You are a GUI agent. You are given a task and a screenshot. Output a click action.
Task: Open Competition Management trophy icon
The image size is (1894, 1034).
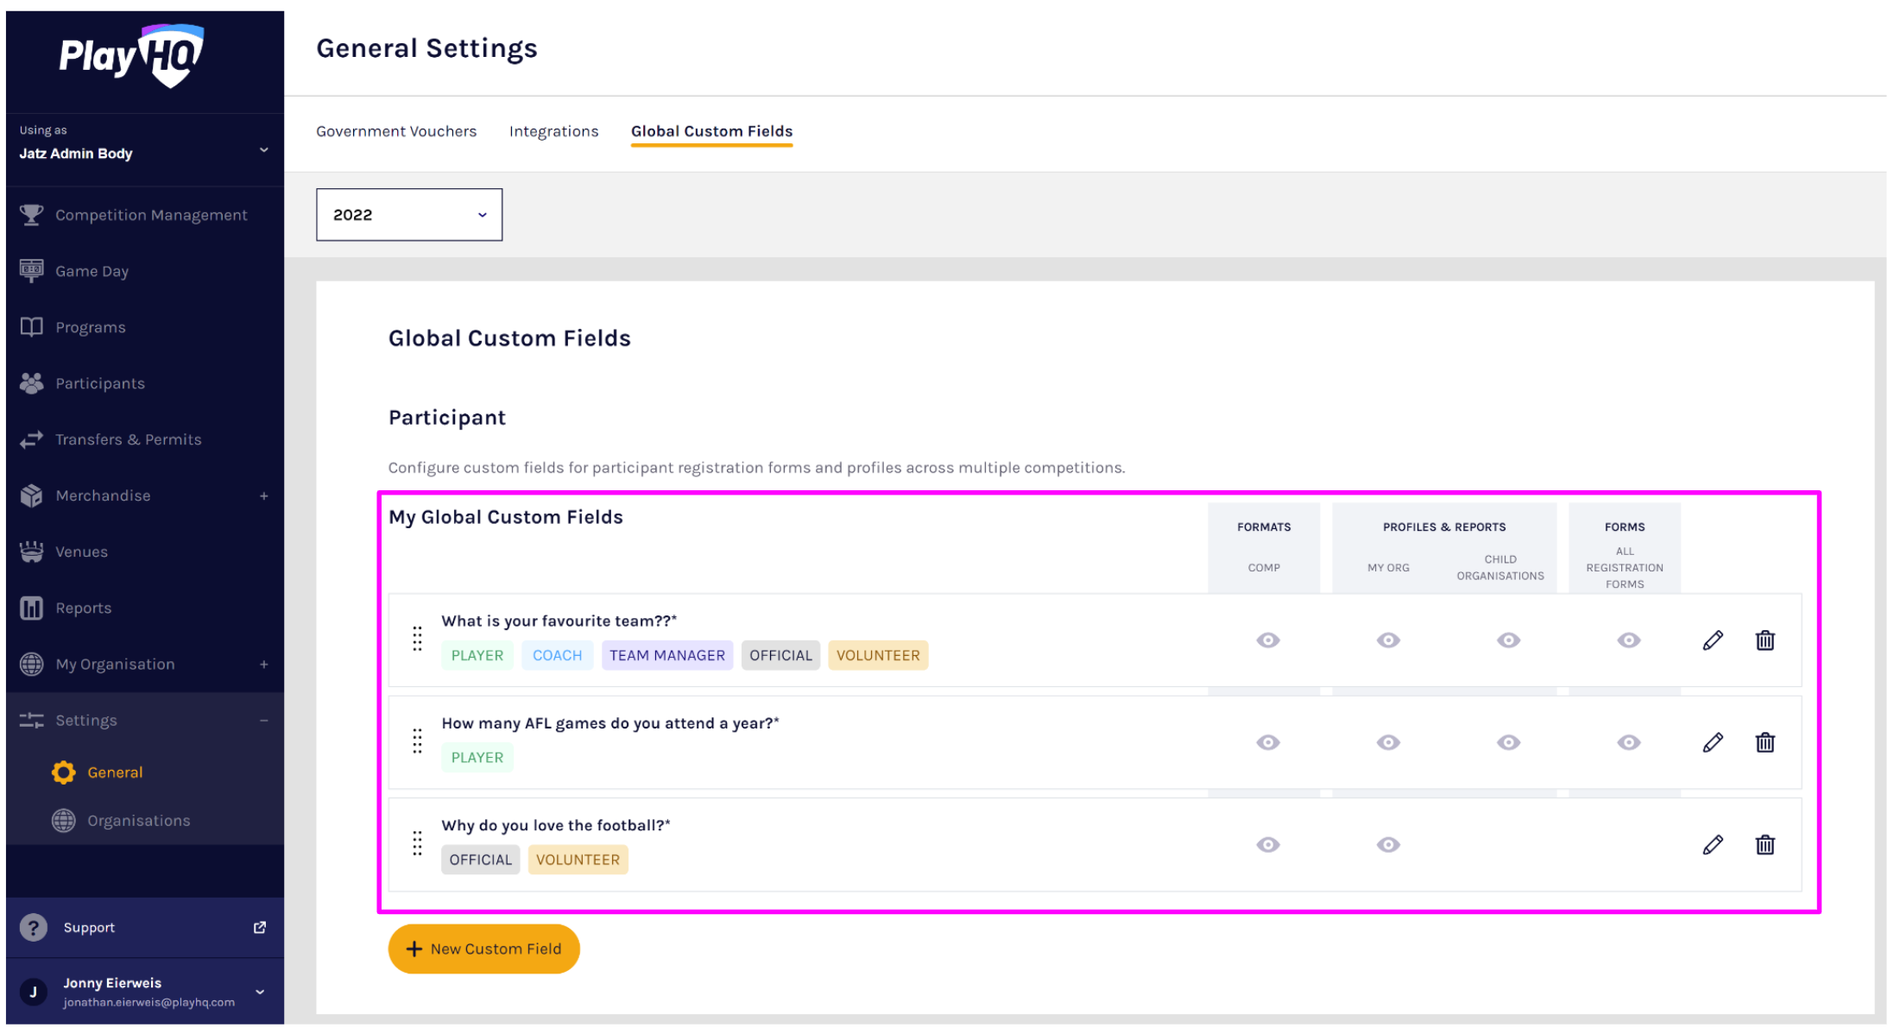click(32, 215)
